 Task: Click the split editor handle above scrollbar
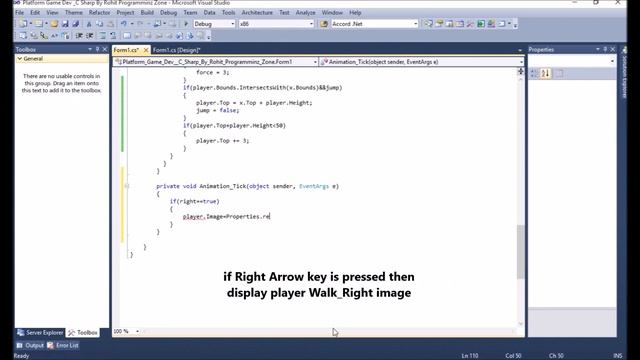coord(520,71)
